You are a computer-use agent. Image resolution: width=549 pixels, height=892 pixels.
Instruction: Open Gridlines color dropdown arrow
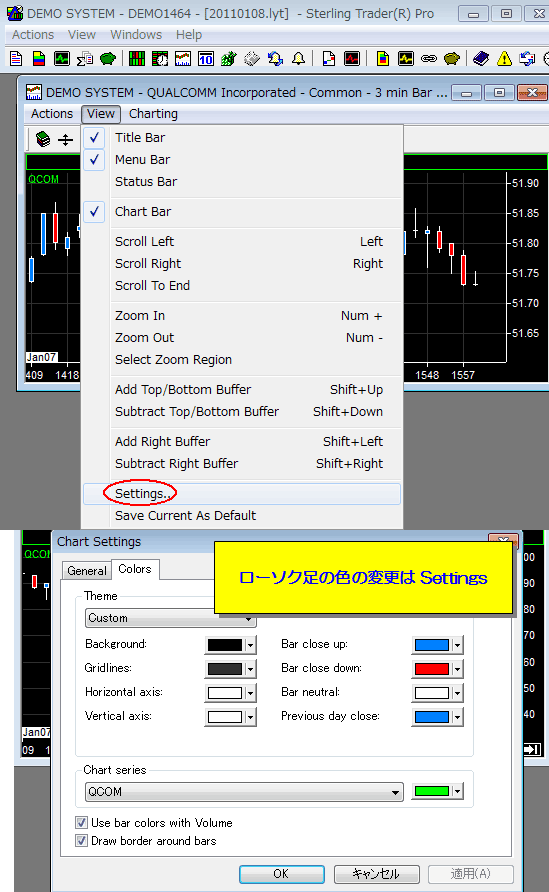pos(250,669)
